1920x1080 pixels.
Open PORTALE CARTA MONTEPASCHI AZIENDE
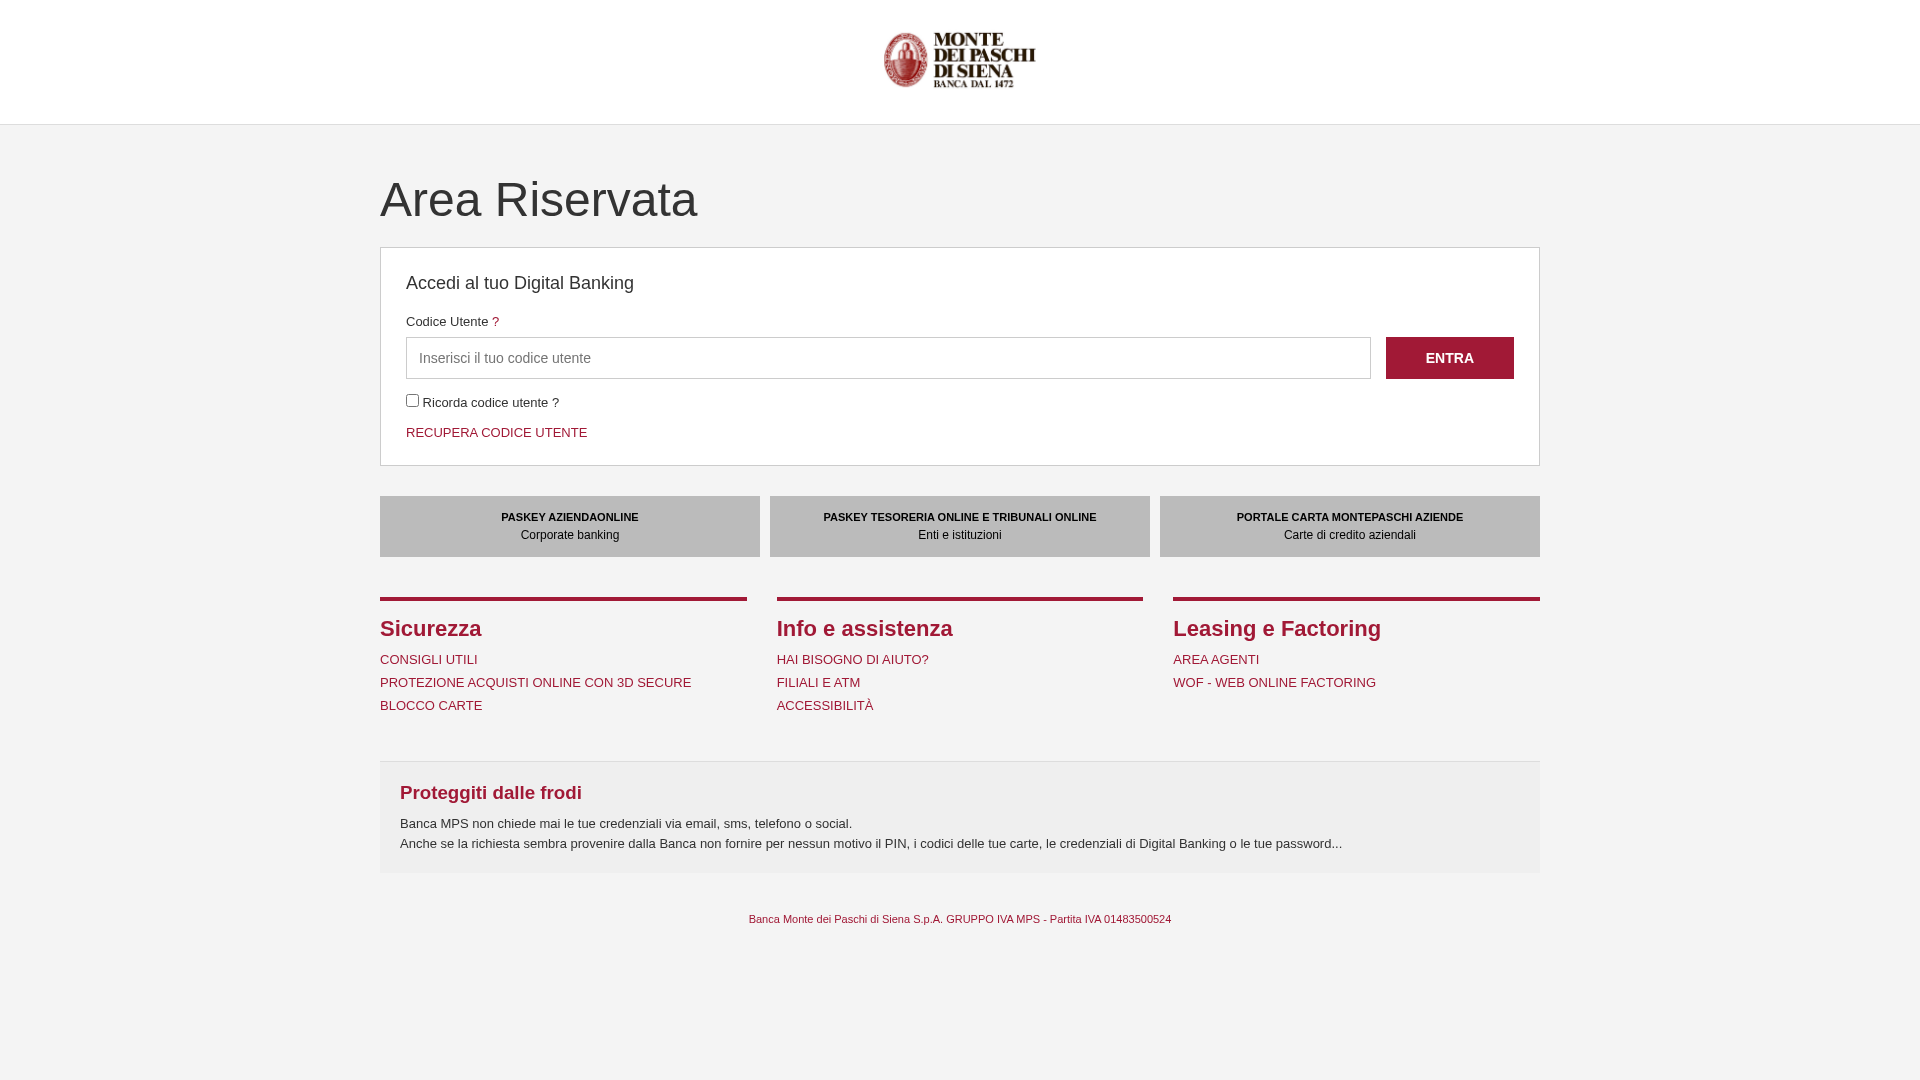[1350, 526]
